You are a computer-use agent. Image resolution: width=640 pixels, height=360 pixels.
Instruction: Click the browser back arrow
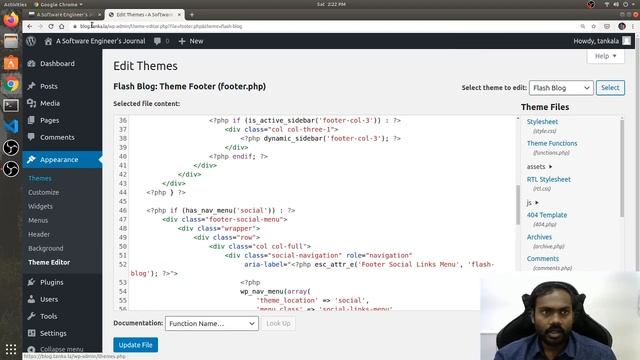[29, 26]
